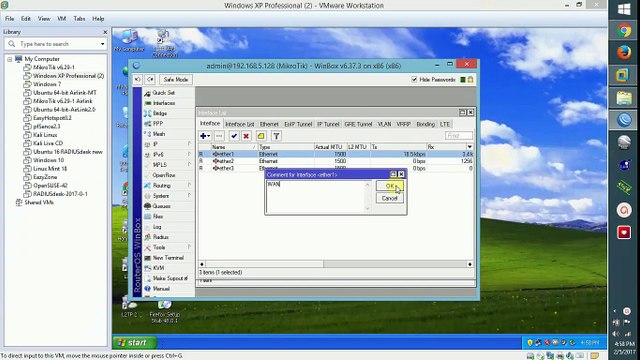Open Interfaces in WinBox sidebar
The image size is (640, 360).
164,103
